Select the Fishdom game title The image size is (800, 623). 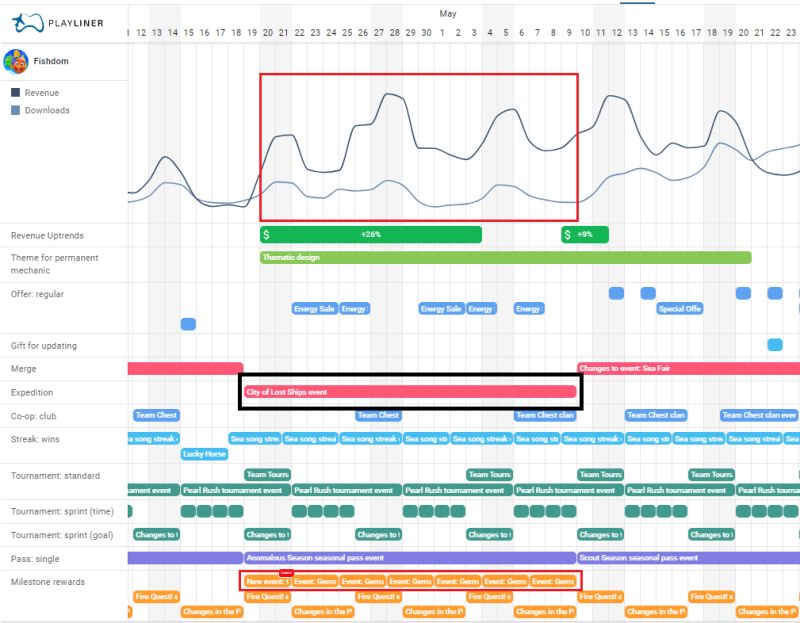coord(51,61)
